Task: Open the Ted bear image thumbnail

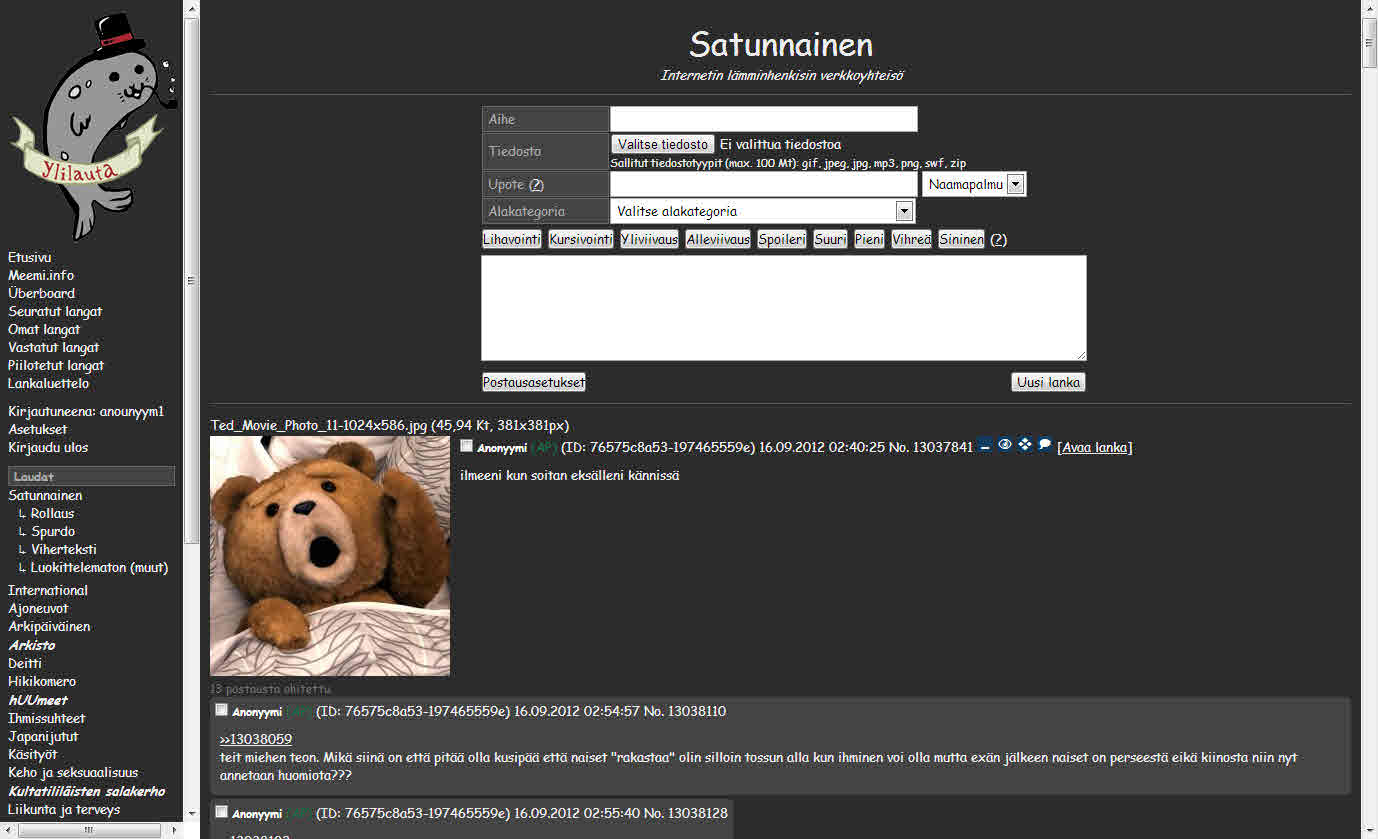Action: (330, 556)
